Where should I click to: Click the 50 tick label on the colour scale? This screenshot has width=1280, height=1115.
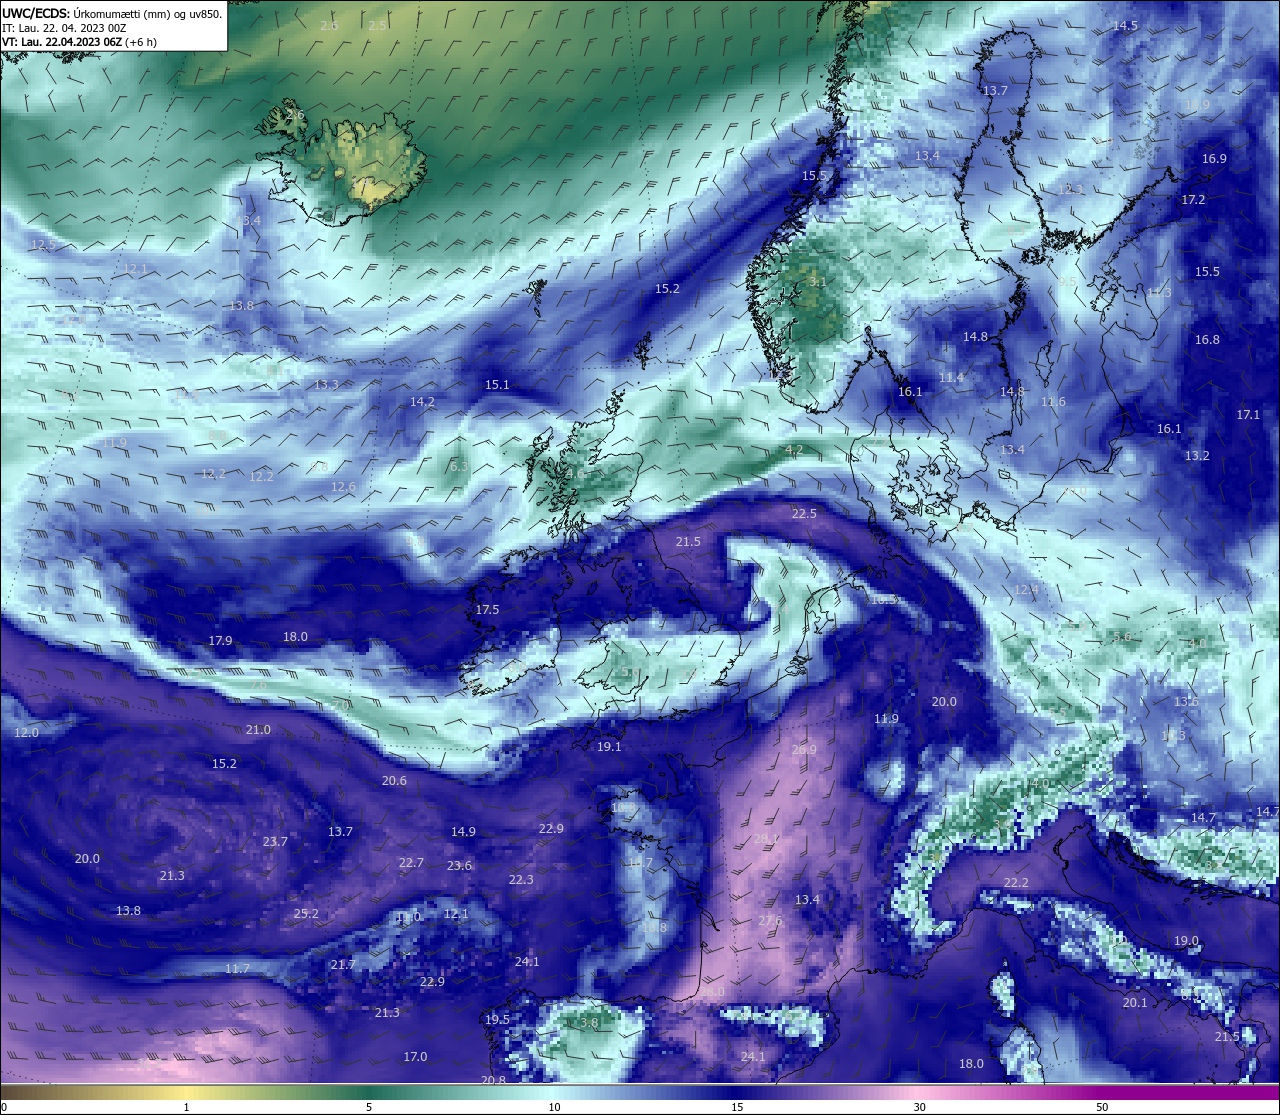1102,1107
